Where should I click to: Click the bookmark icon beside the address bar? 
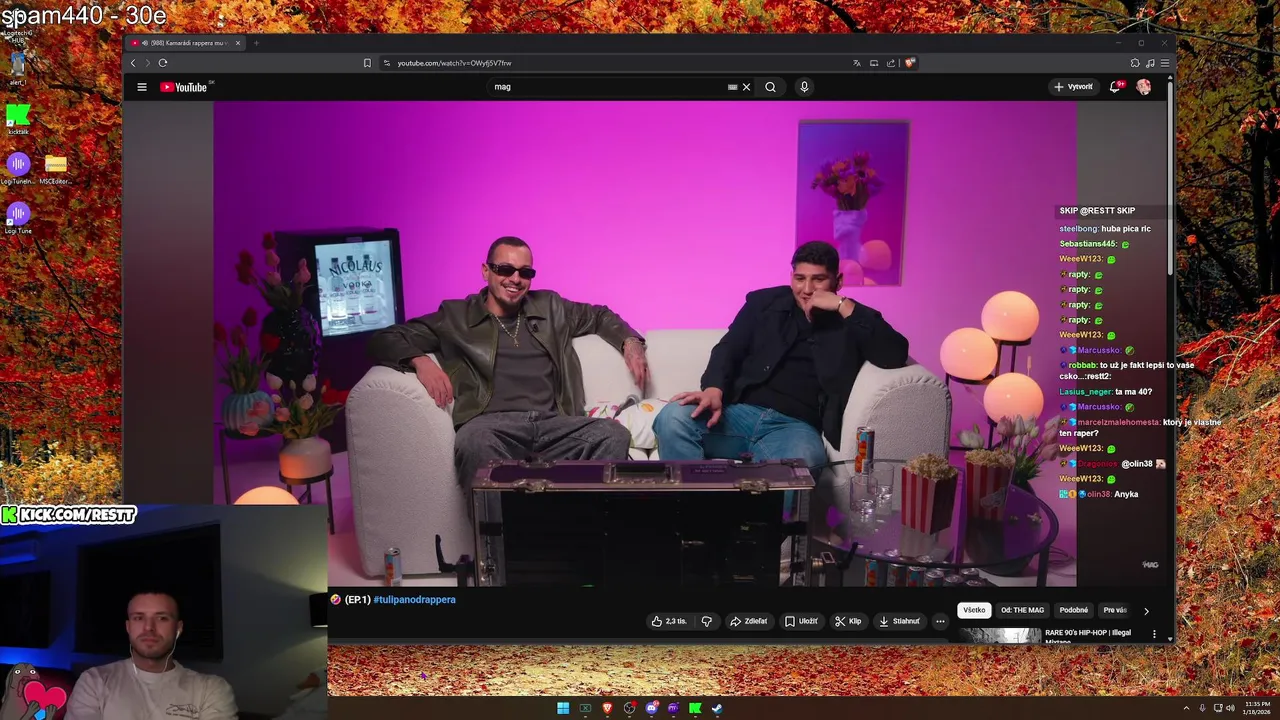367,63
